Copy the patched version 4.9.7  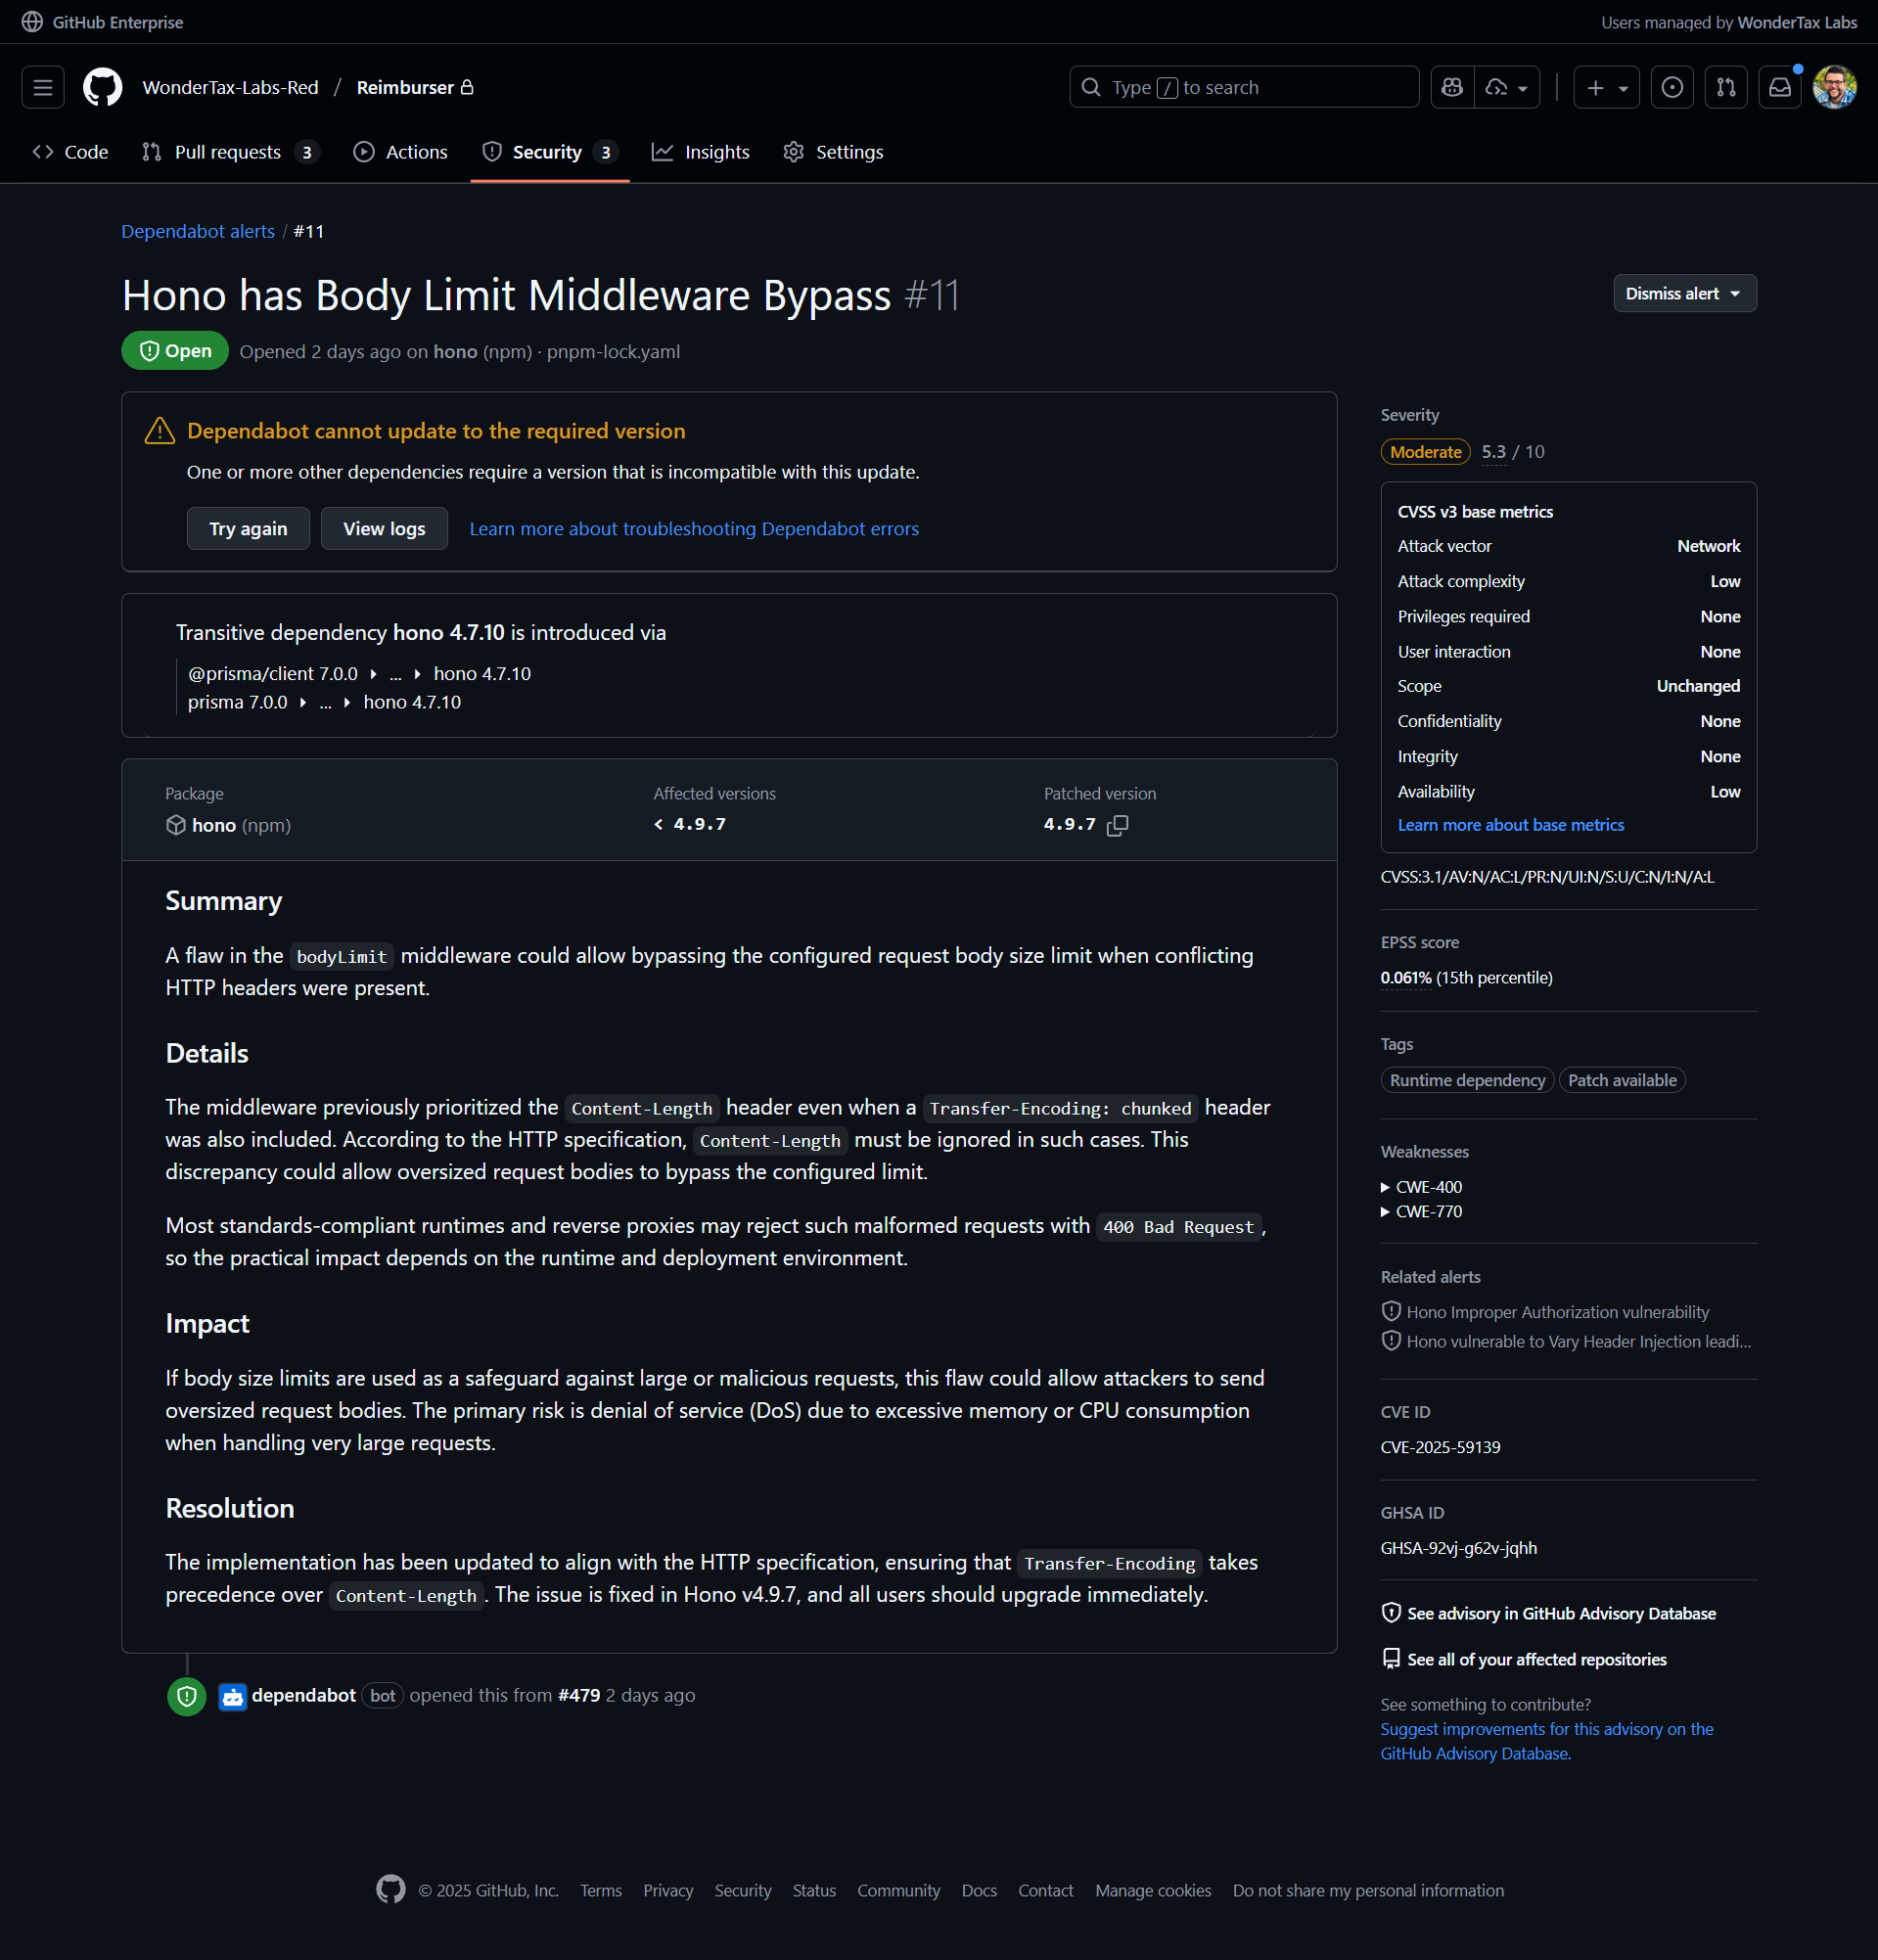pos(1118,825)
